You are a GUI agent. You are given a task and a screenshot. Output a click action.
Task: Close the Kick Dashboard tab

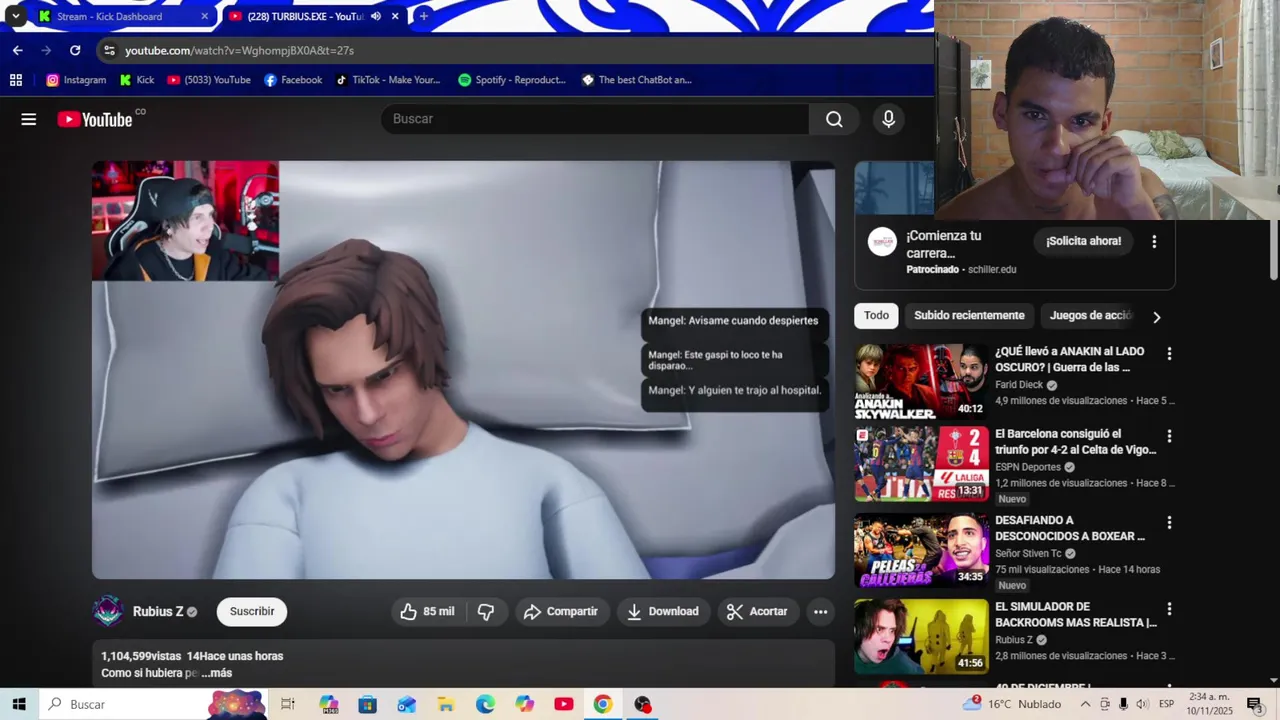coord(205,16)
